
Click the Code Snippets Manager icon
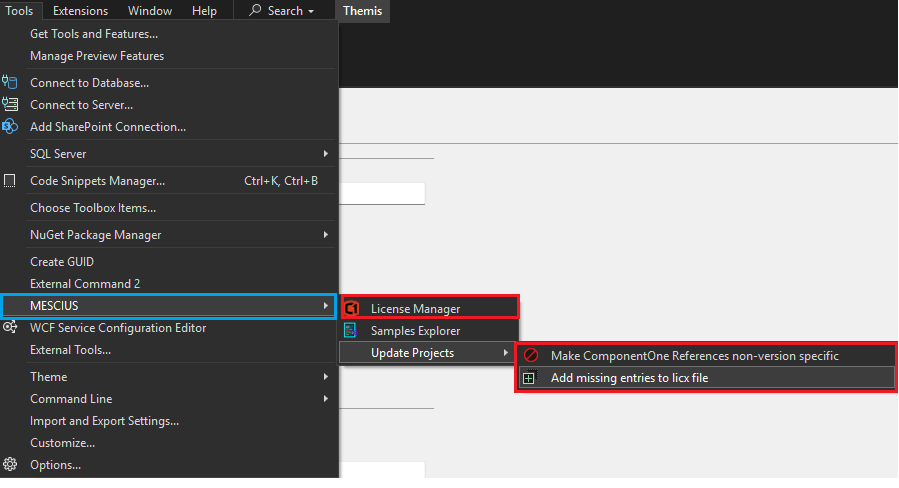click(x=11, y=181)
